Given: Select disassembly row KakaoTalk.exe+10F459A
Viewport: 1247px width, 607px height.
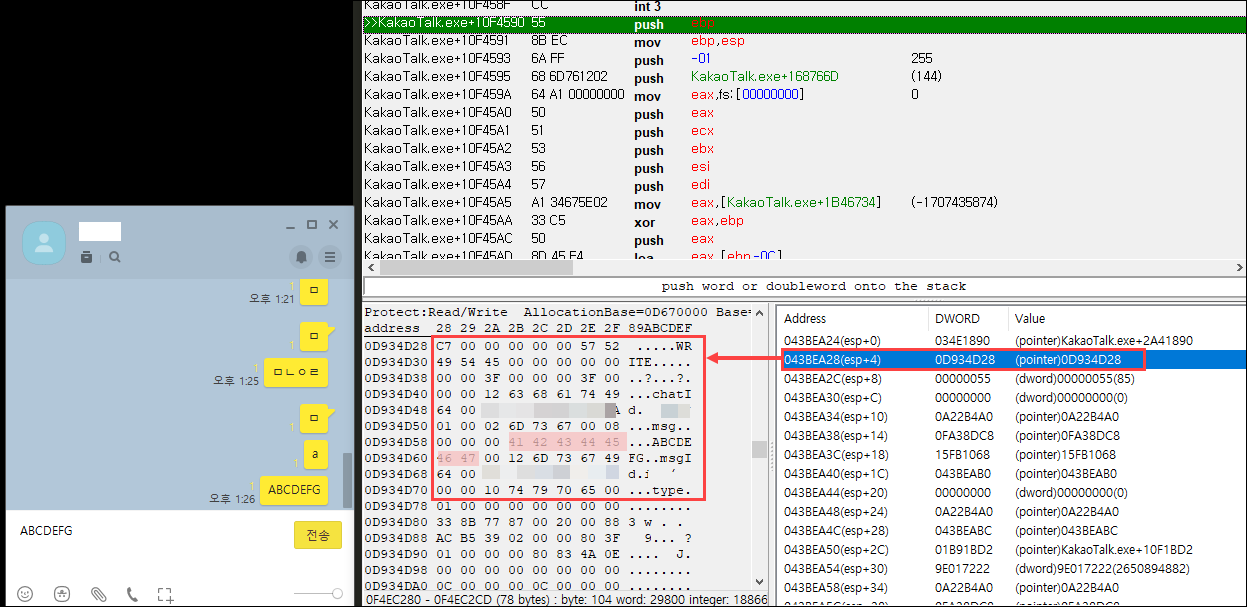Looking at the screenshot, I should (x=804, y=95).
